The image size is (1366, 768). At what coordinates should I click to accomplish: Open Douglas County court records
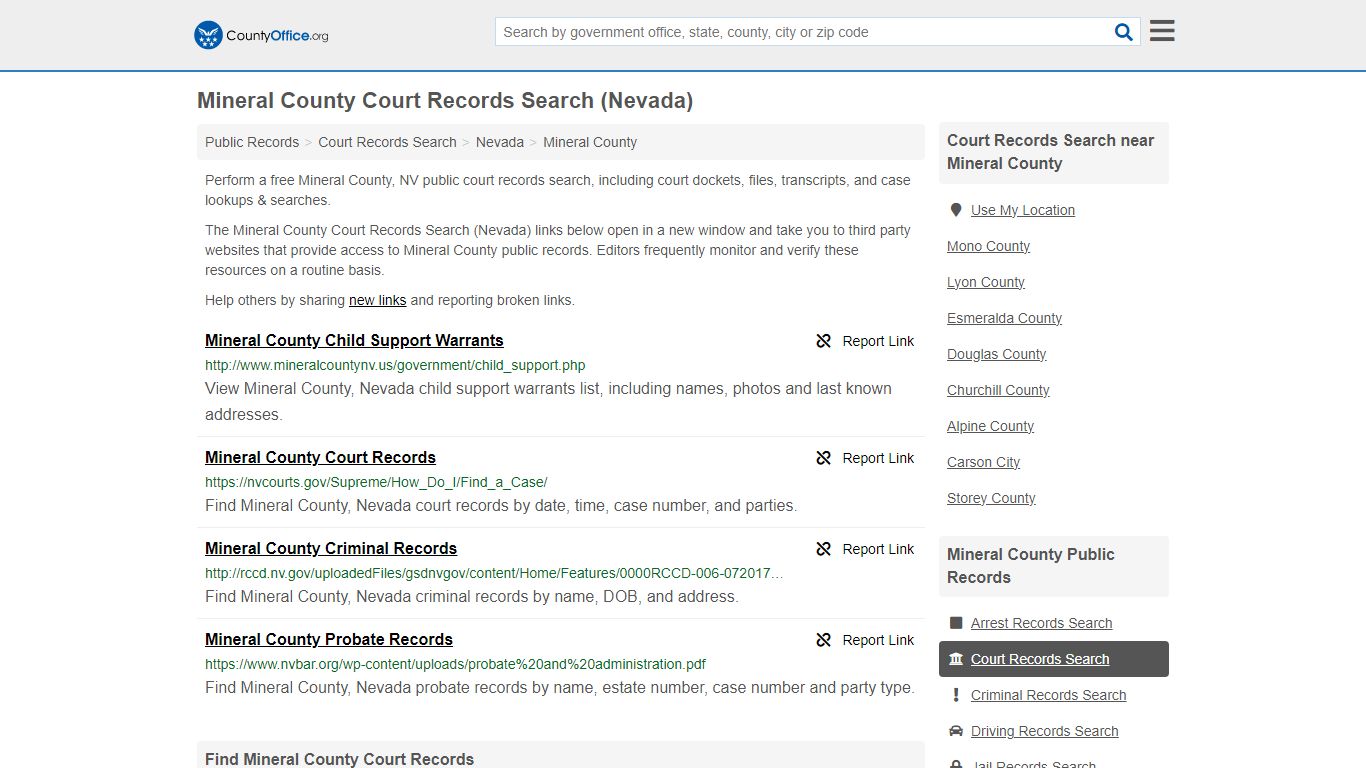click(x=996, y=354)
